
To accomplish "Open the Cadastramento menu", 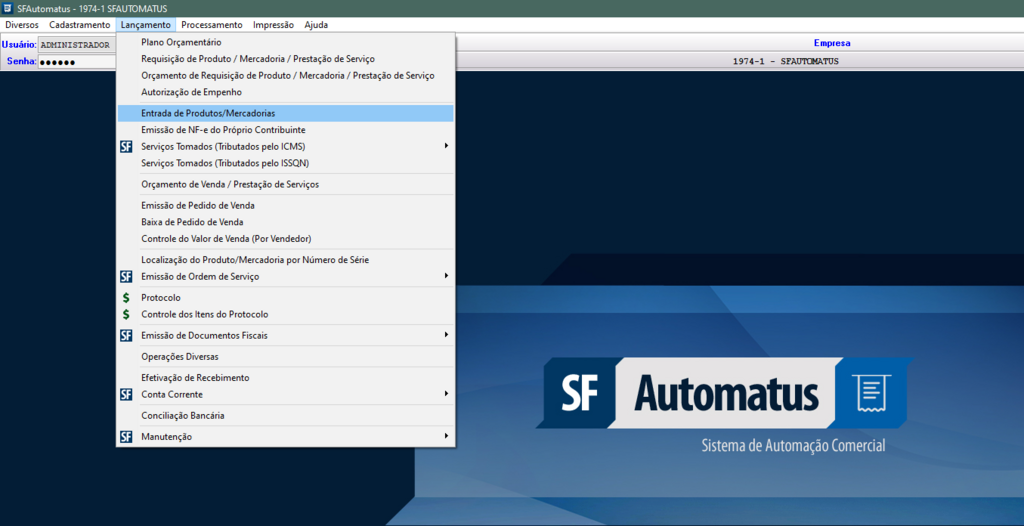I will pos(80,25).
